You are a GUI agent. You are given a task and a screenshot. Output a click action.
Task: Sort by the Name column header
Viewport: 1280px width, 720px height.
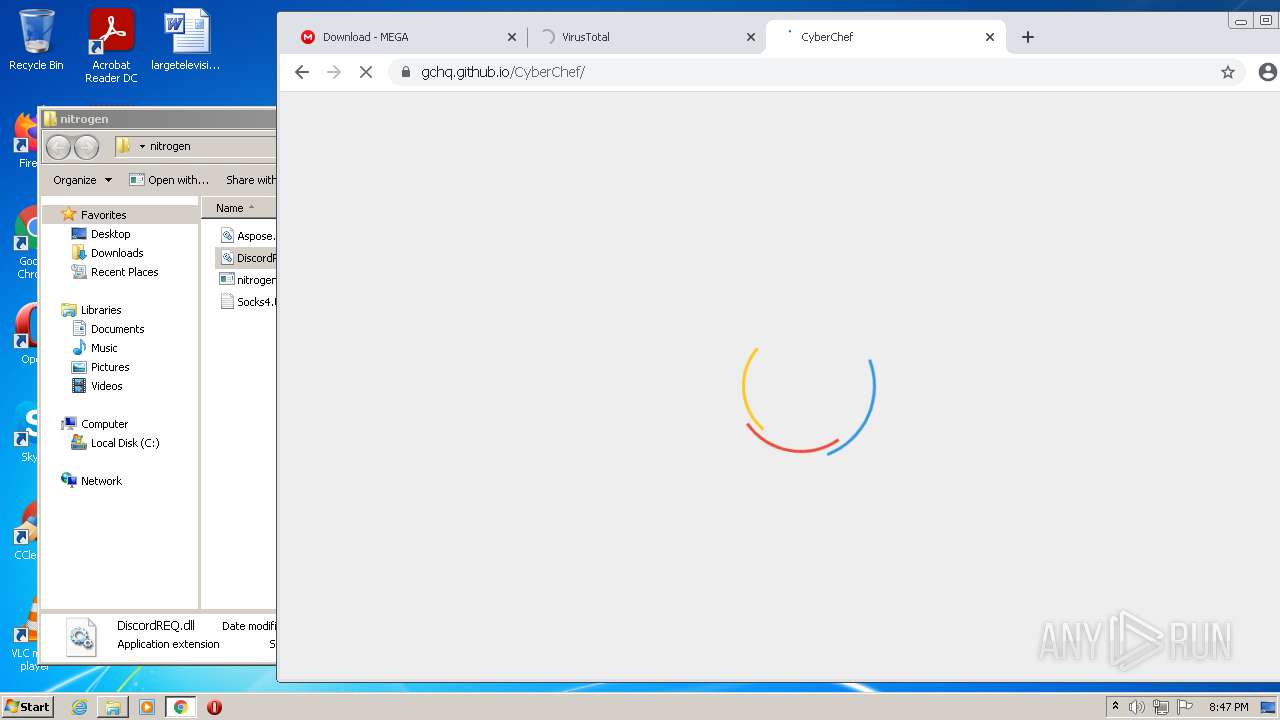(x=239, y=208)
